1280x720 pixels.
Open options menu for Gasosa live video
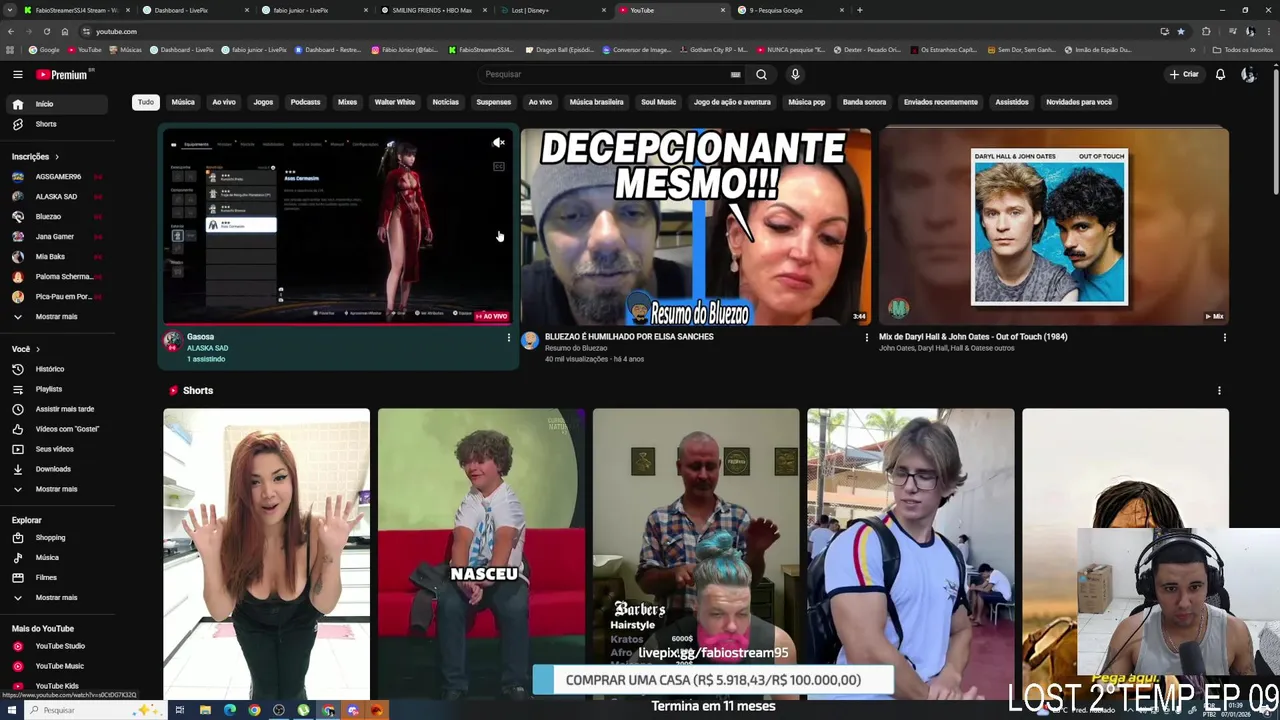[x=508, y=338]
